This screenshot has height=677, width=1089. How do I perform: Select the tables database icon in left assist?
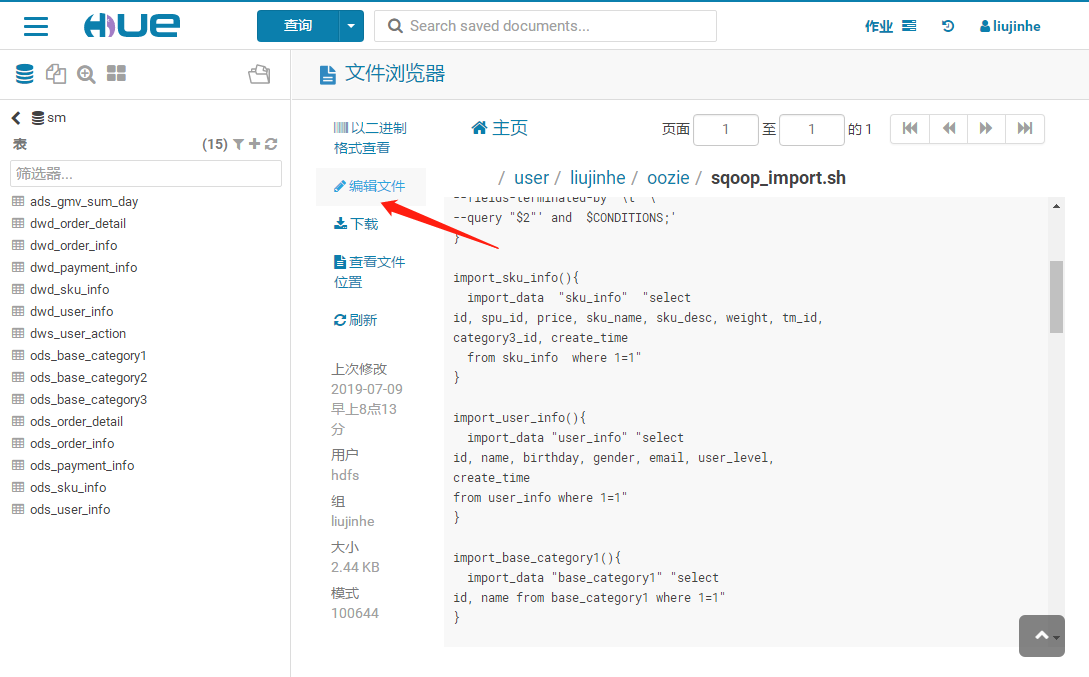(24, 73)
